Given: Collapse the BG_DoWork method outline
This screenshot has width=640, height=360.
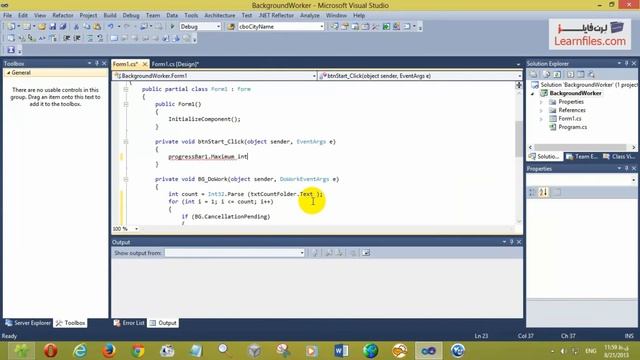Looking at the screenshot, I should tap(126, 179).
